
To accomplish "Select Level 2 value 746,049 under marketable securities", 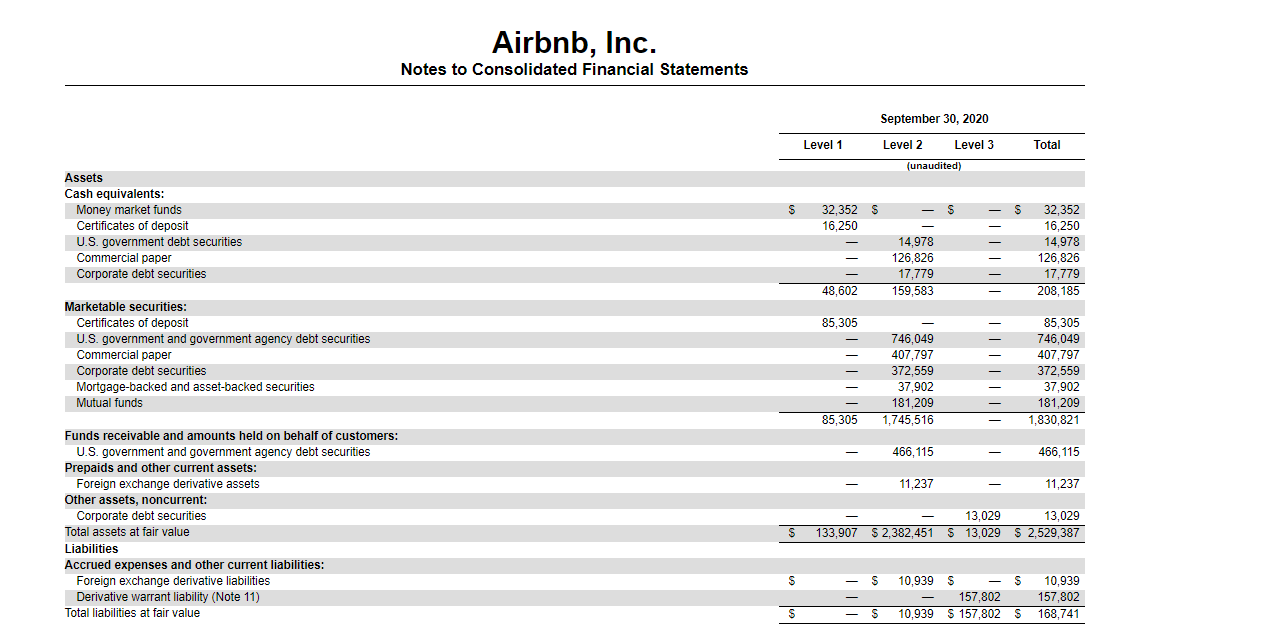I will (912, 339).
